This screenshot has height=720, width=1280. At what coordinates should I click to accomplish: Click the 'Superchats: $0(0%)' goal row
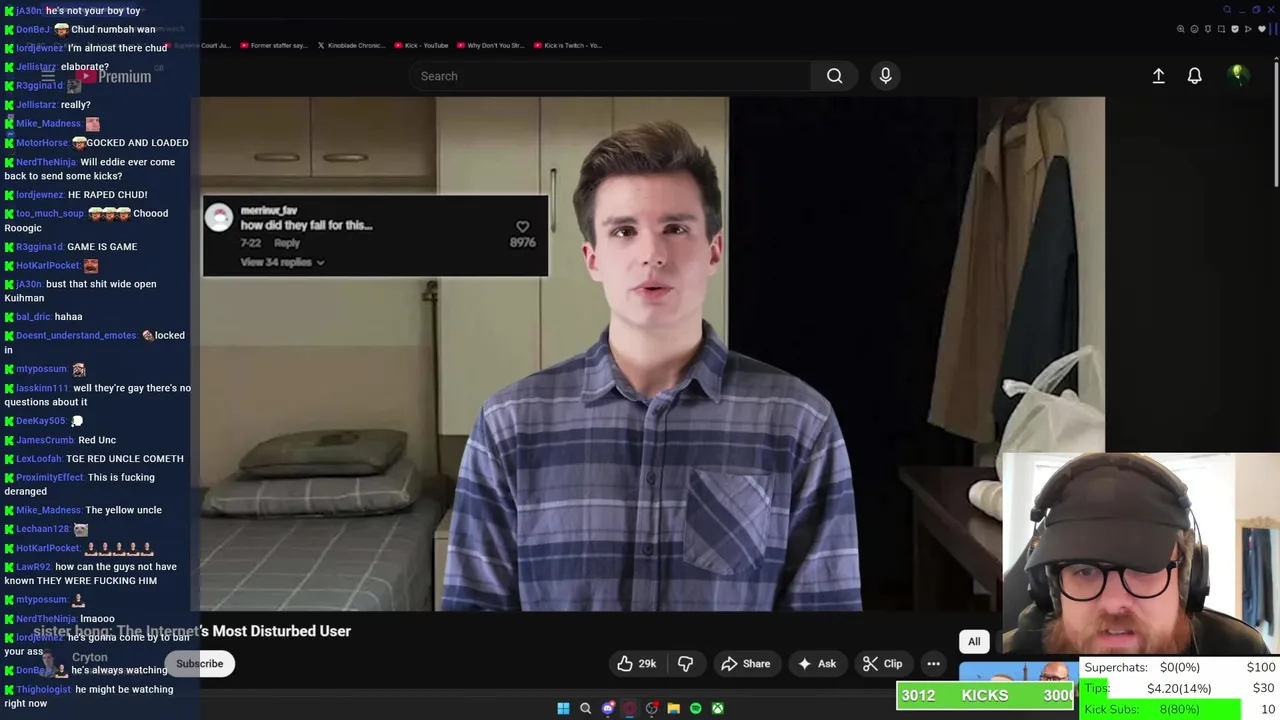tap(1179, 667)
